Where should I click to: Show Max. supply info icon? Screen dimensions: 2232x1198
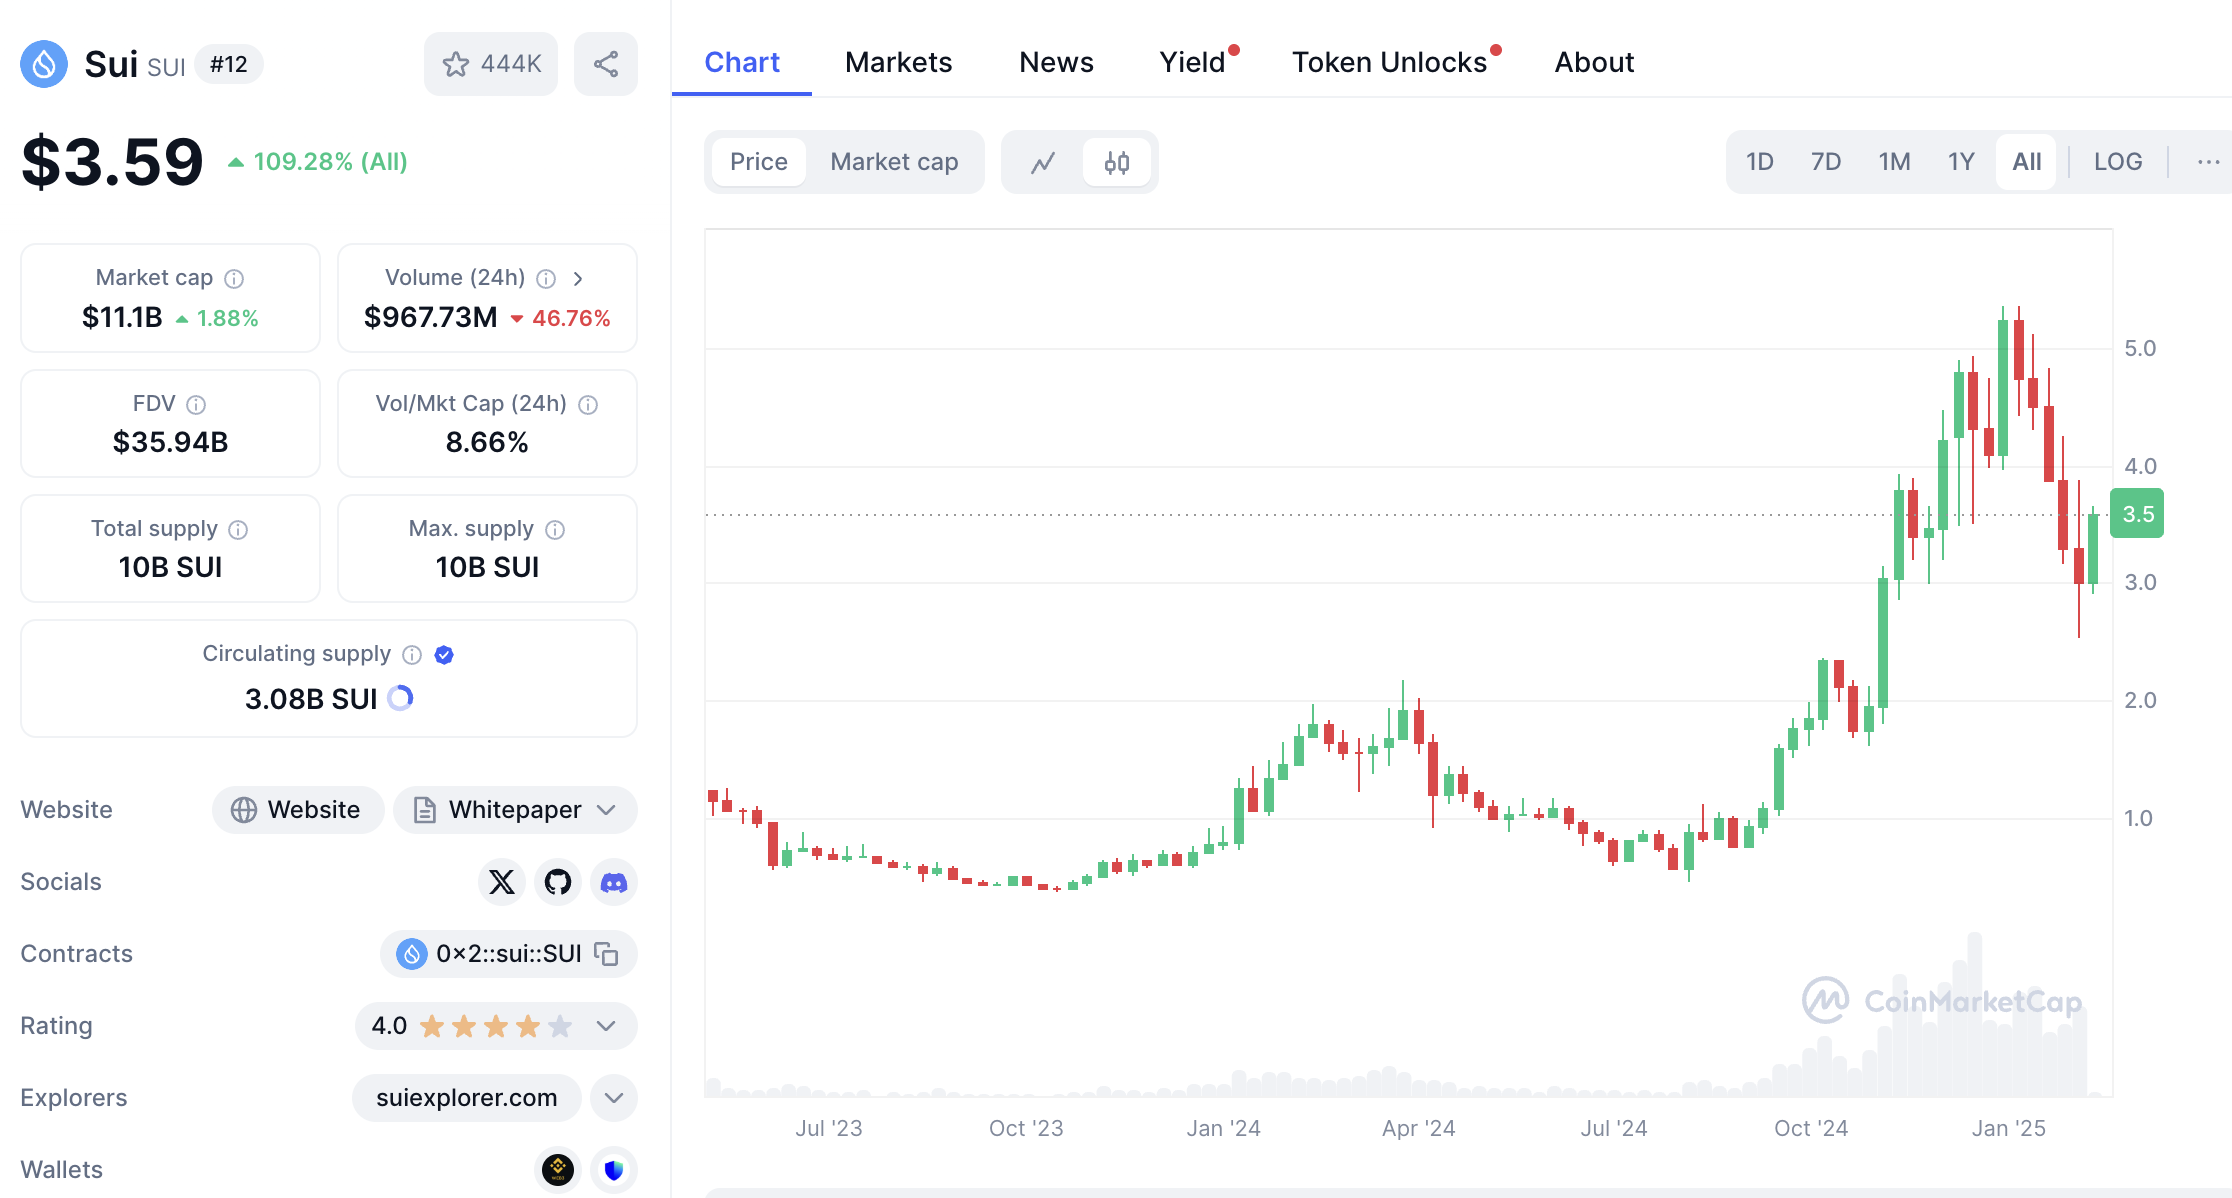pyautogui.click(x=555, y=530)
